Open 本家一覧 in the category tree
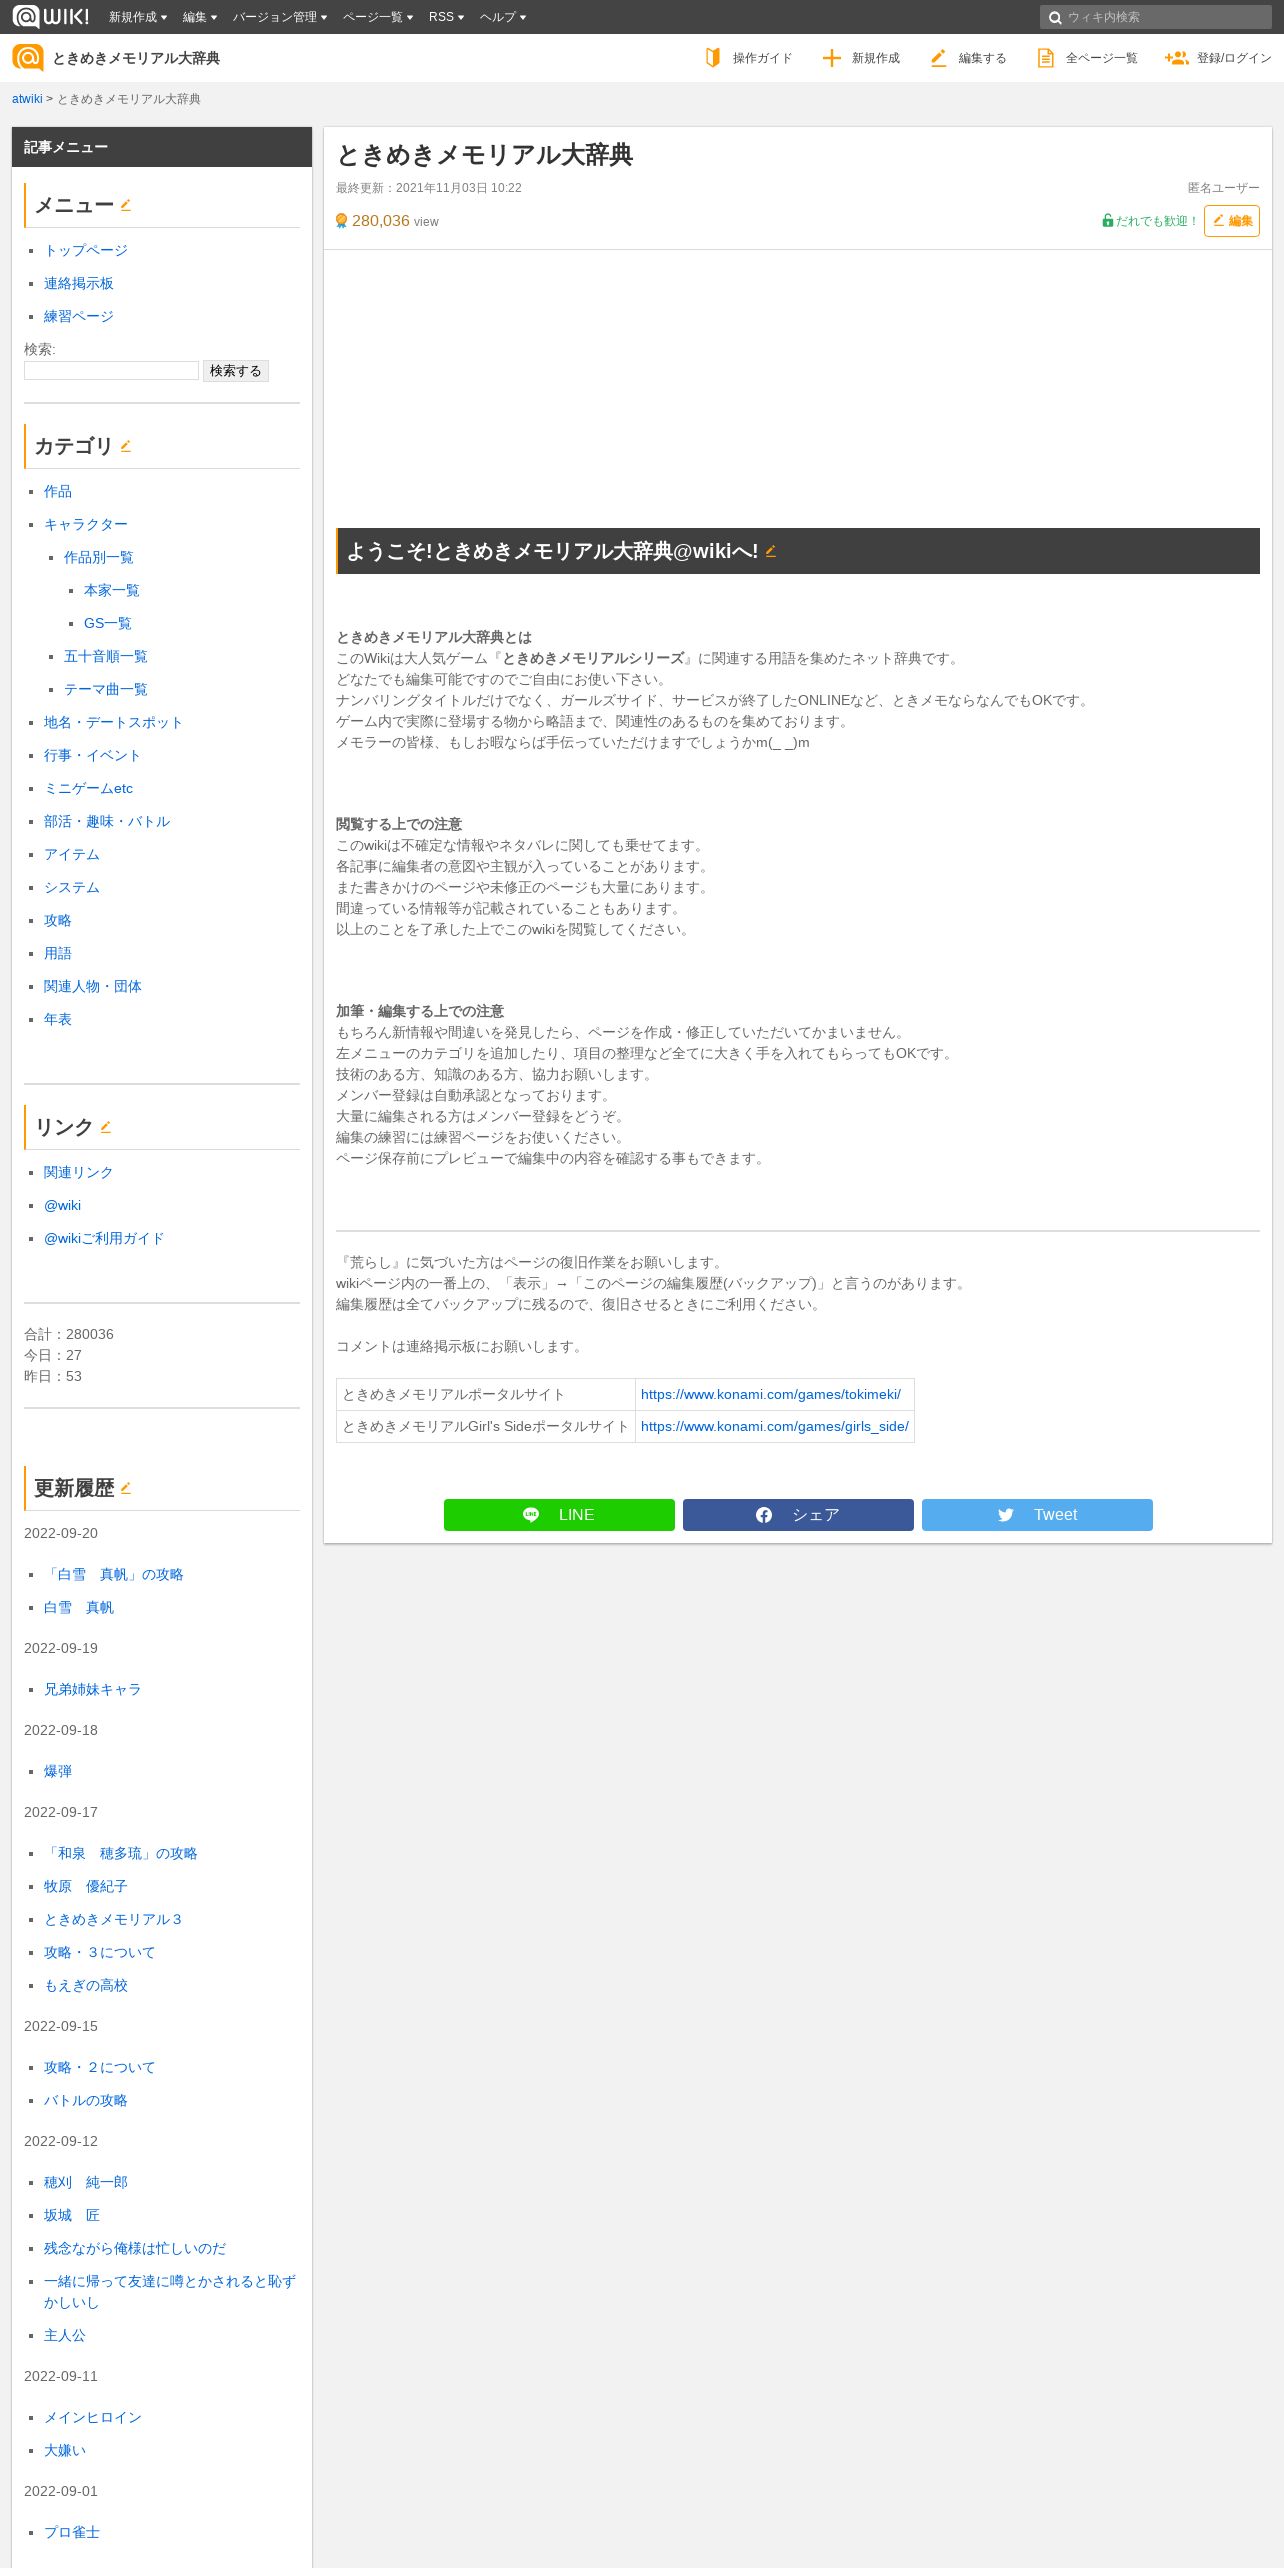Image resolution: width=1284 pixels, height=2568 pixels. pyautogui.click(x=112, y=590)
